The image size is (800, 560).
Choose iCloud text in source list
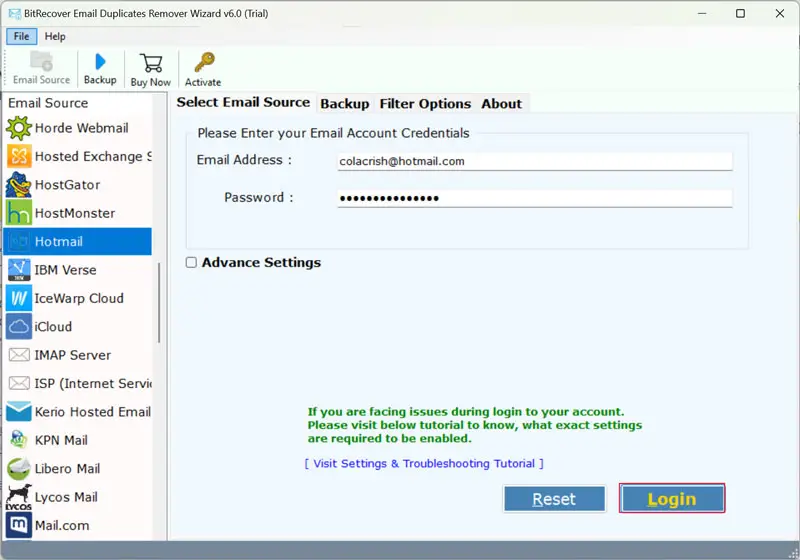point(53,326)
